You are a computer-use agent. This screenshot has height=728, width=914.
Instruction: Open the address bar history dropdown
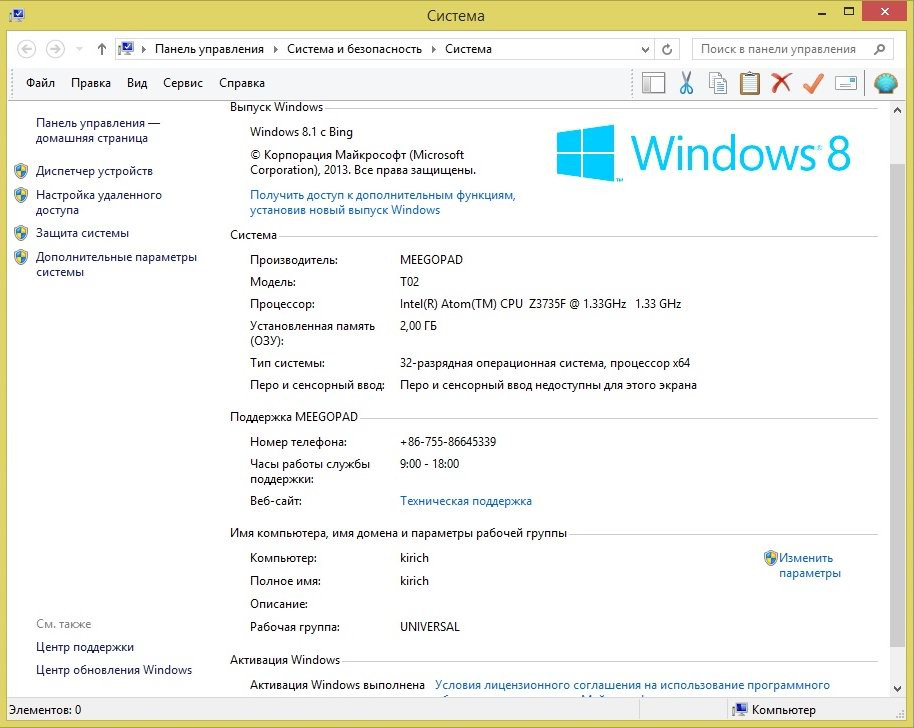[x=642, y=49]
